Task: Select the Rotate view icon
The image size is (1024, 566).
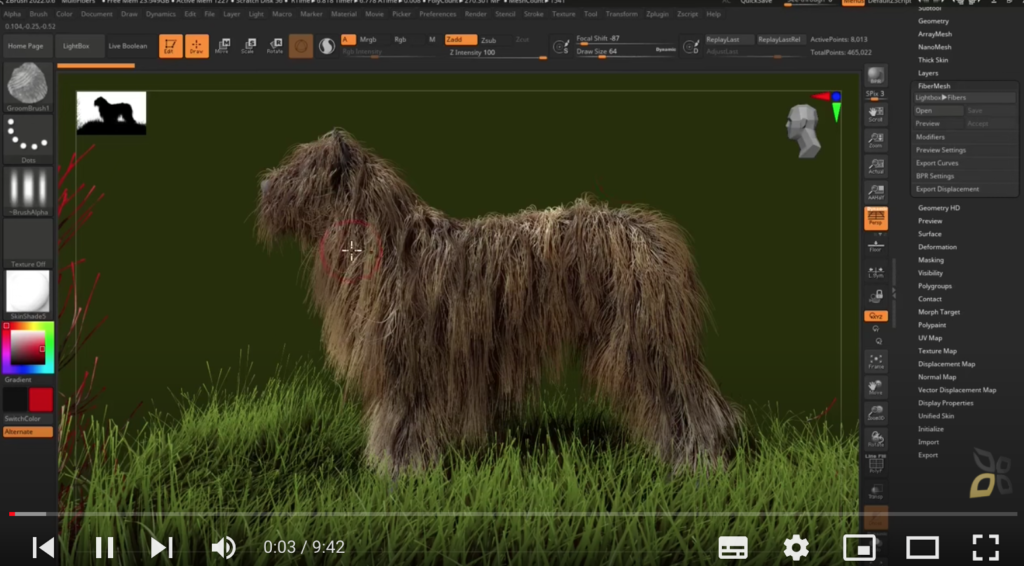Action: (875, 439)
